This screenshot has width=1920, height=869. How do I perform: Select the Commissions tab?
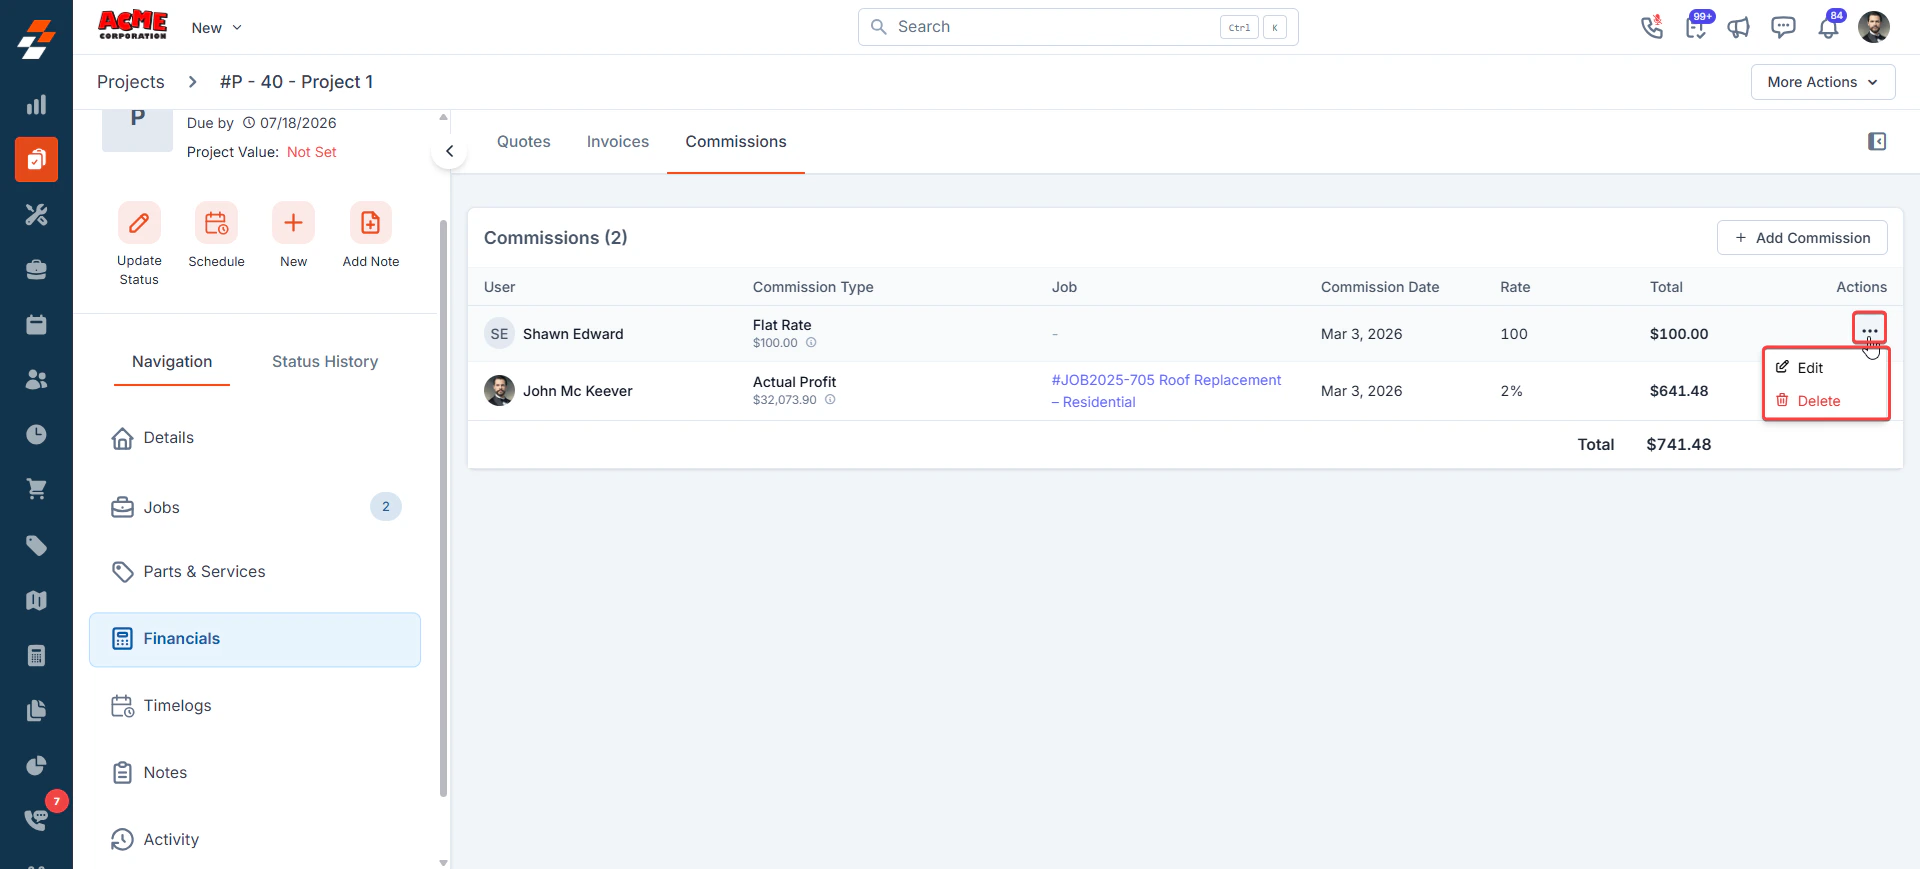736,142
